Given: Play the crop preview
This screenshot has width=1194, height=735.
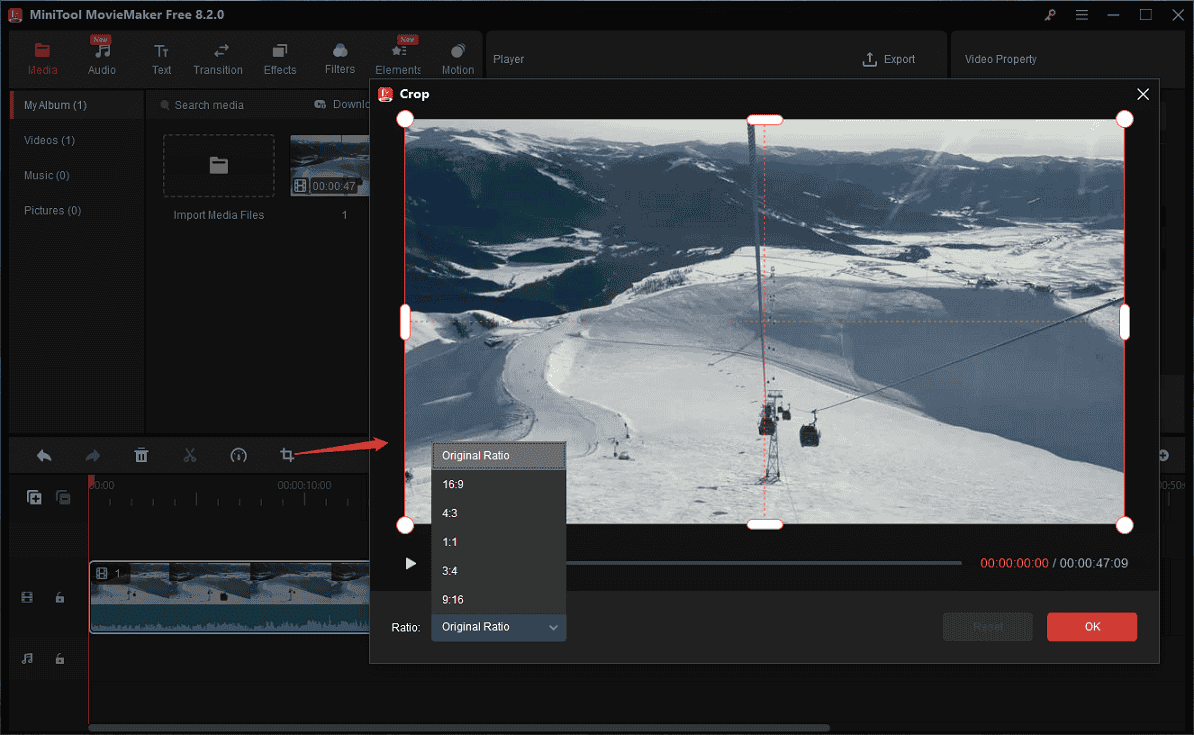Looking at the screenshot, I should pyautogui.click(x=410, y=564).
